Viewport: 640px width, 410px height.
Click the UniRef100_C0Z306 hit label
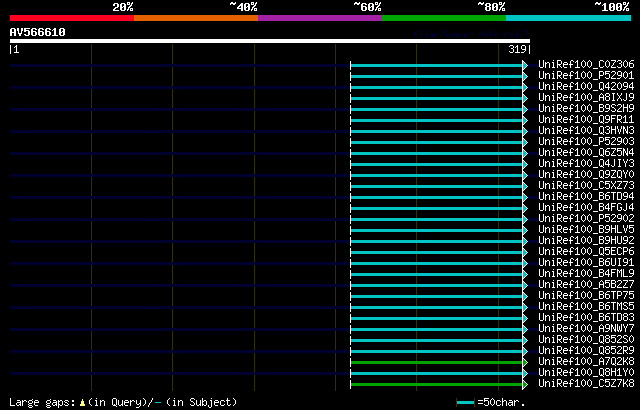(586, 64)
